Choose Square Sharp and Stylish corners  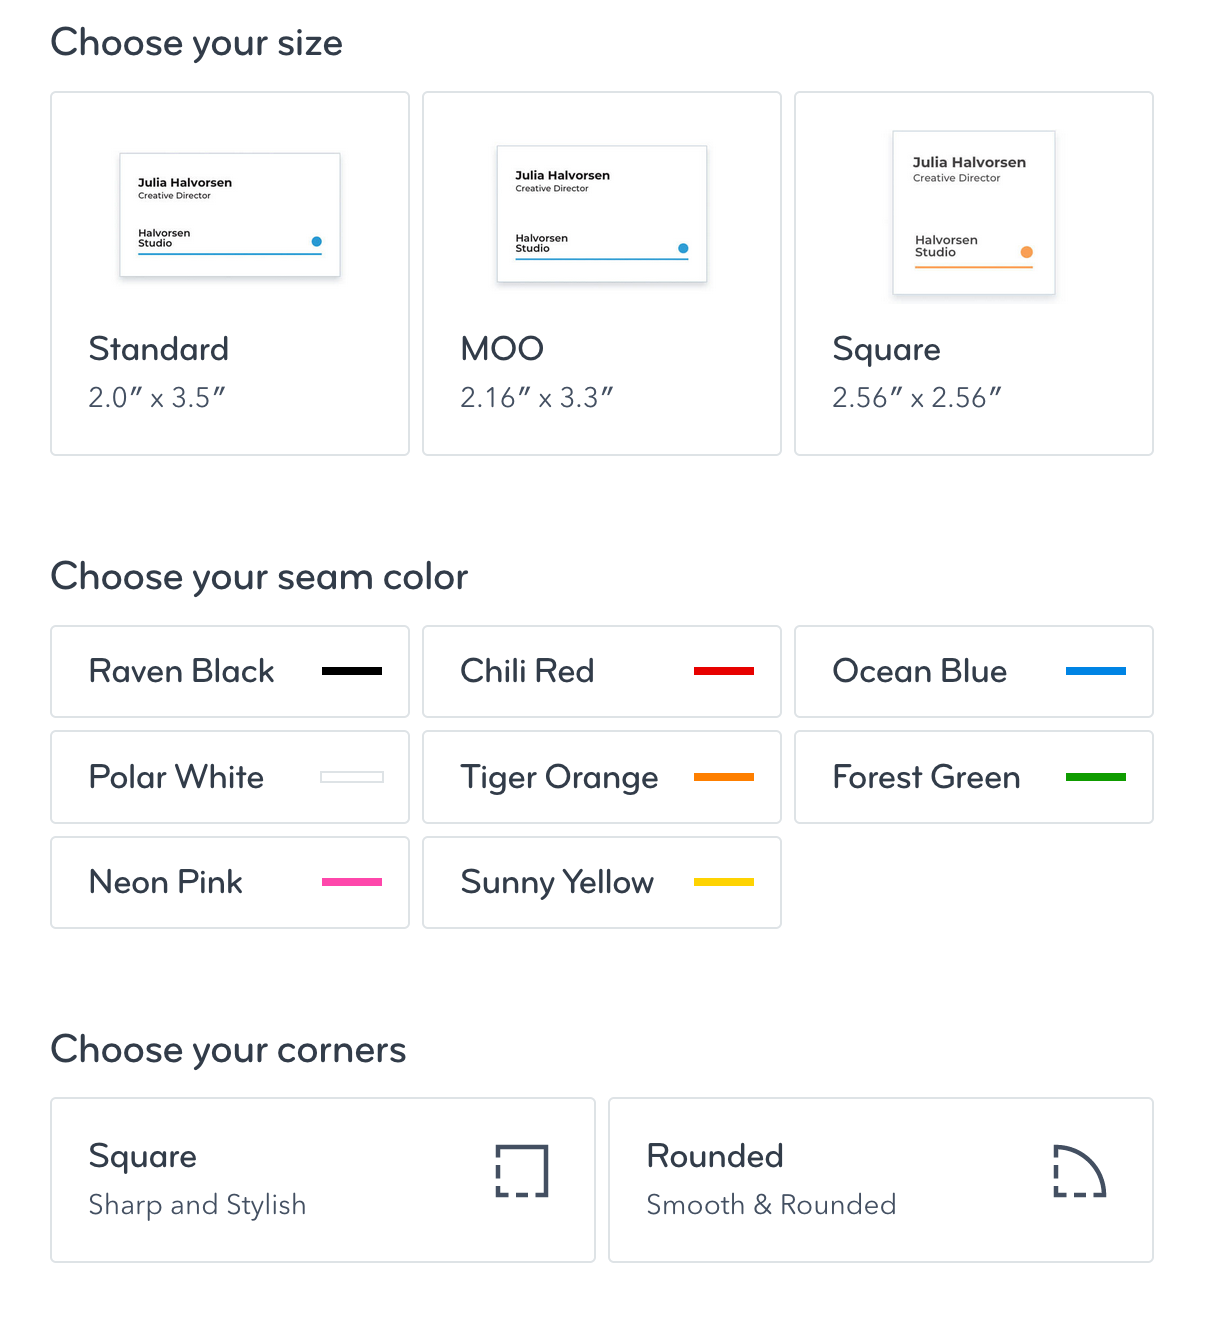pos(323,1180)
